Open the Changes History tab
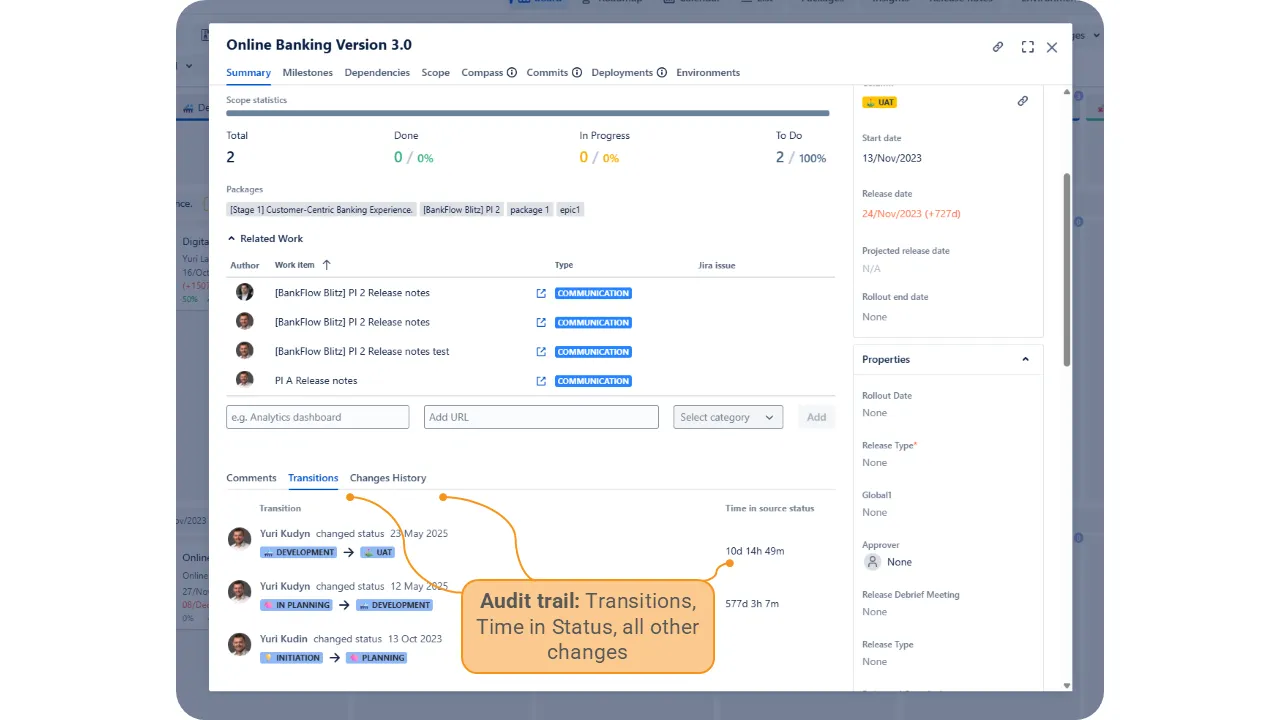This screenshot has width=1280, height=720. click(387, 478)
